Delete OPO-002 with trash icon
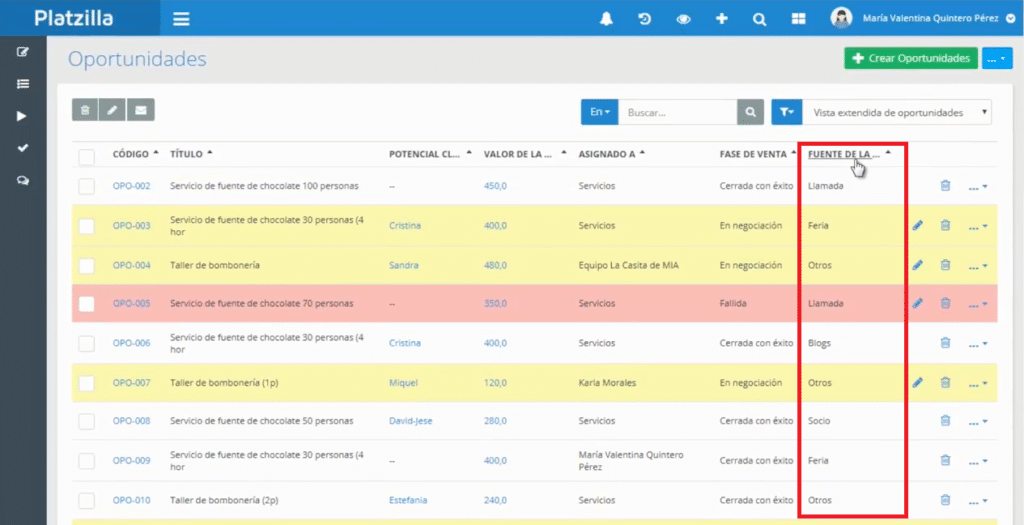Image resolution: width=1024 pixels, height=525 pixels. pos(945,185)
